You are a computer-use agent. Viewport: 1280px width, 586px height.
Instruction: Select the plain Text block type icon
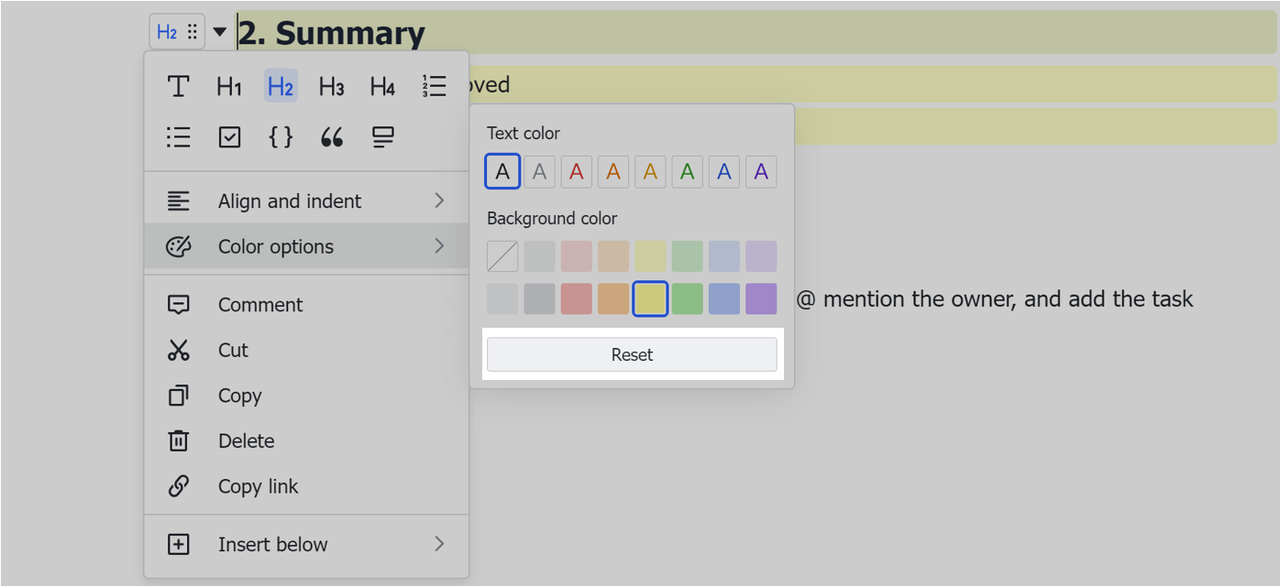[x=178, y=87]
